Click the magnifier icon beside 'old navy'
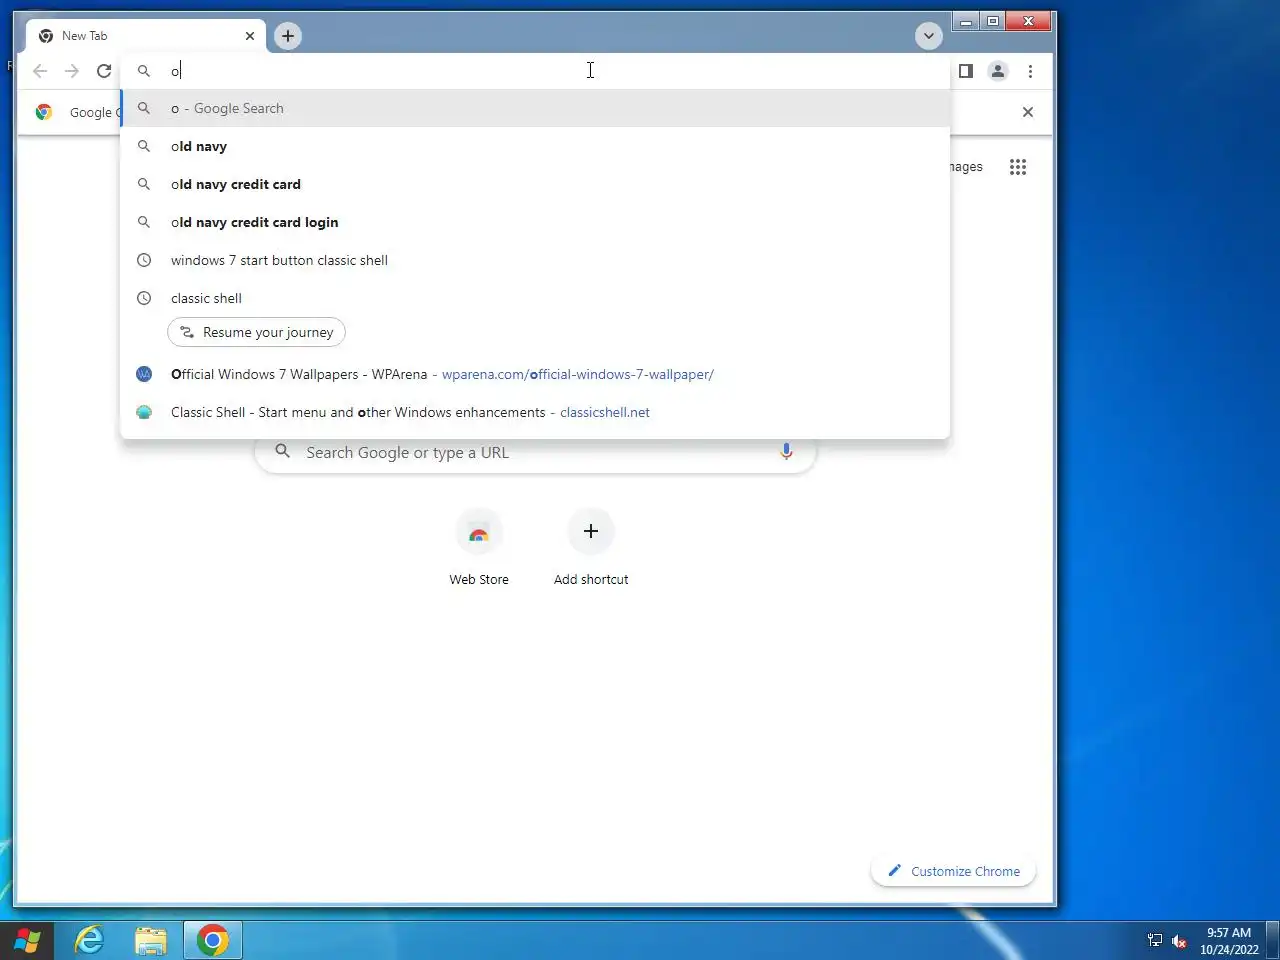1280x960 pixels. [x=144, y=146]
